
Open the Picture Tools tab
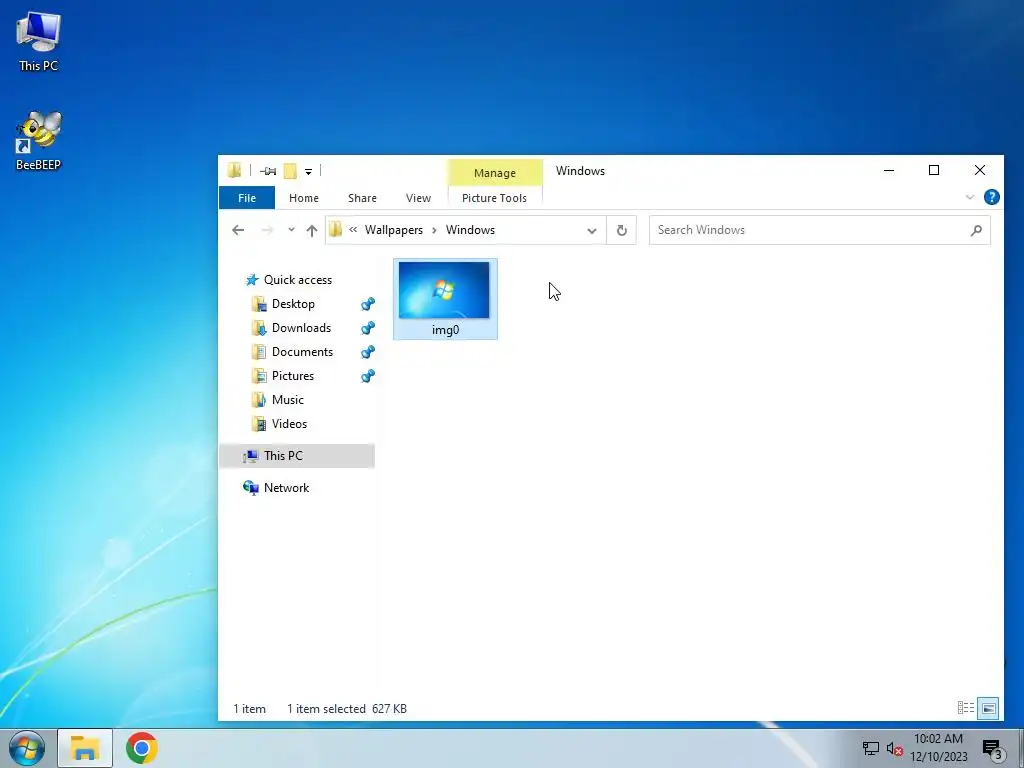coord(494,198)
